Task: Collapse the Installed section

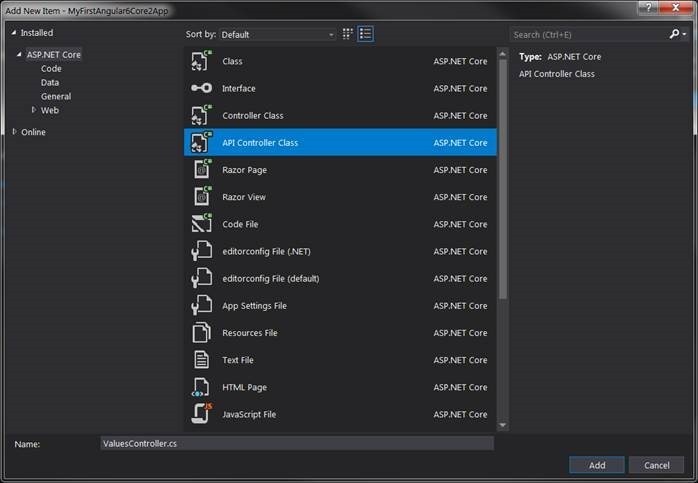Action: coord(14,33)
